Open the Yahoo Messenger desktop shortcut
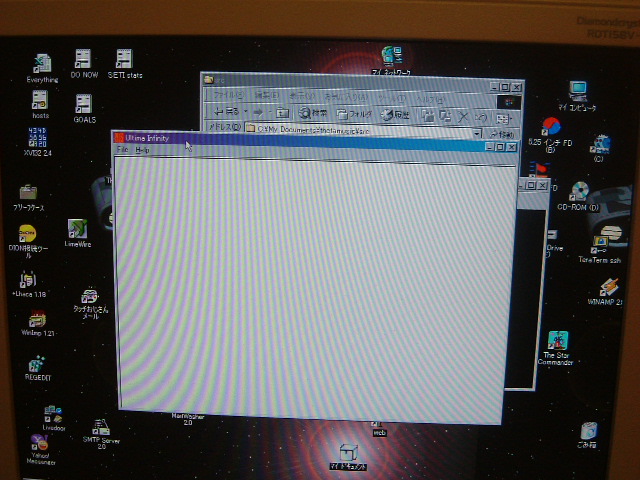640x480 pixels. 40,444
